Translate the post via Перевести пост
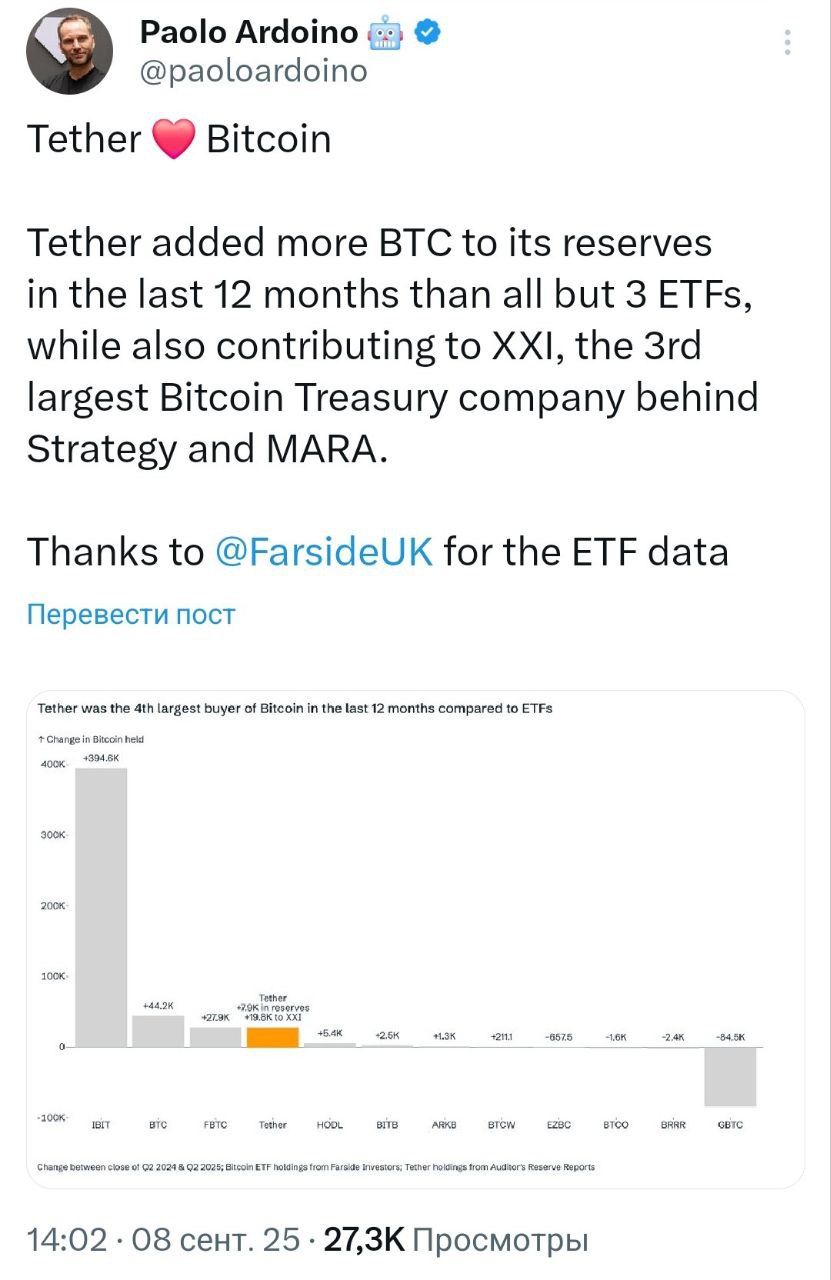This screenshot has width=831, height=1280. [131, 614]
